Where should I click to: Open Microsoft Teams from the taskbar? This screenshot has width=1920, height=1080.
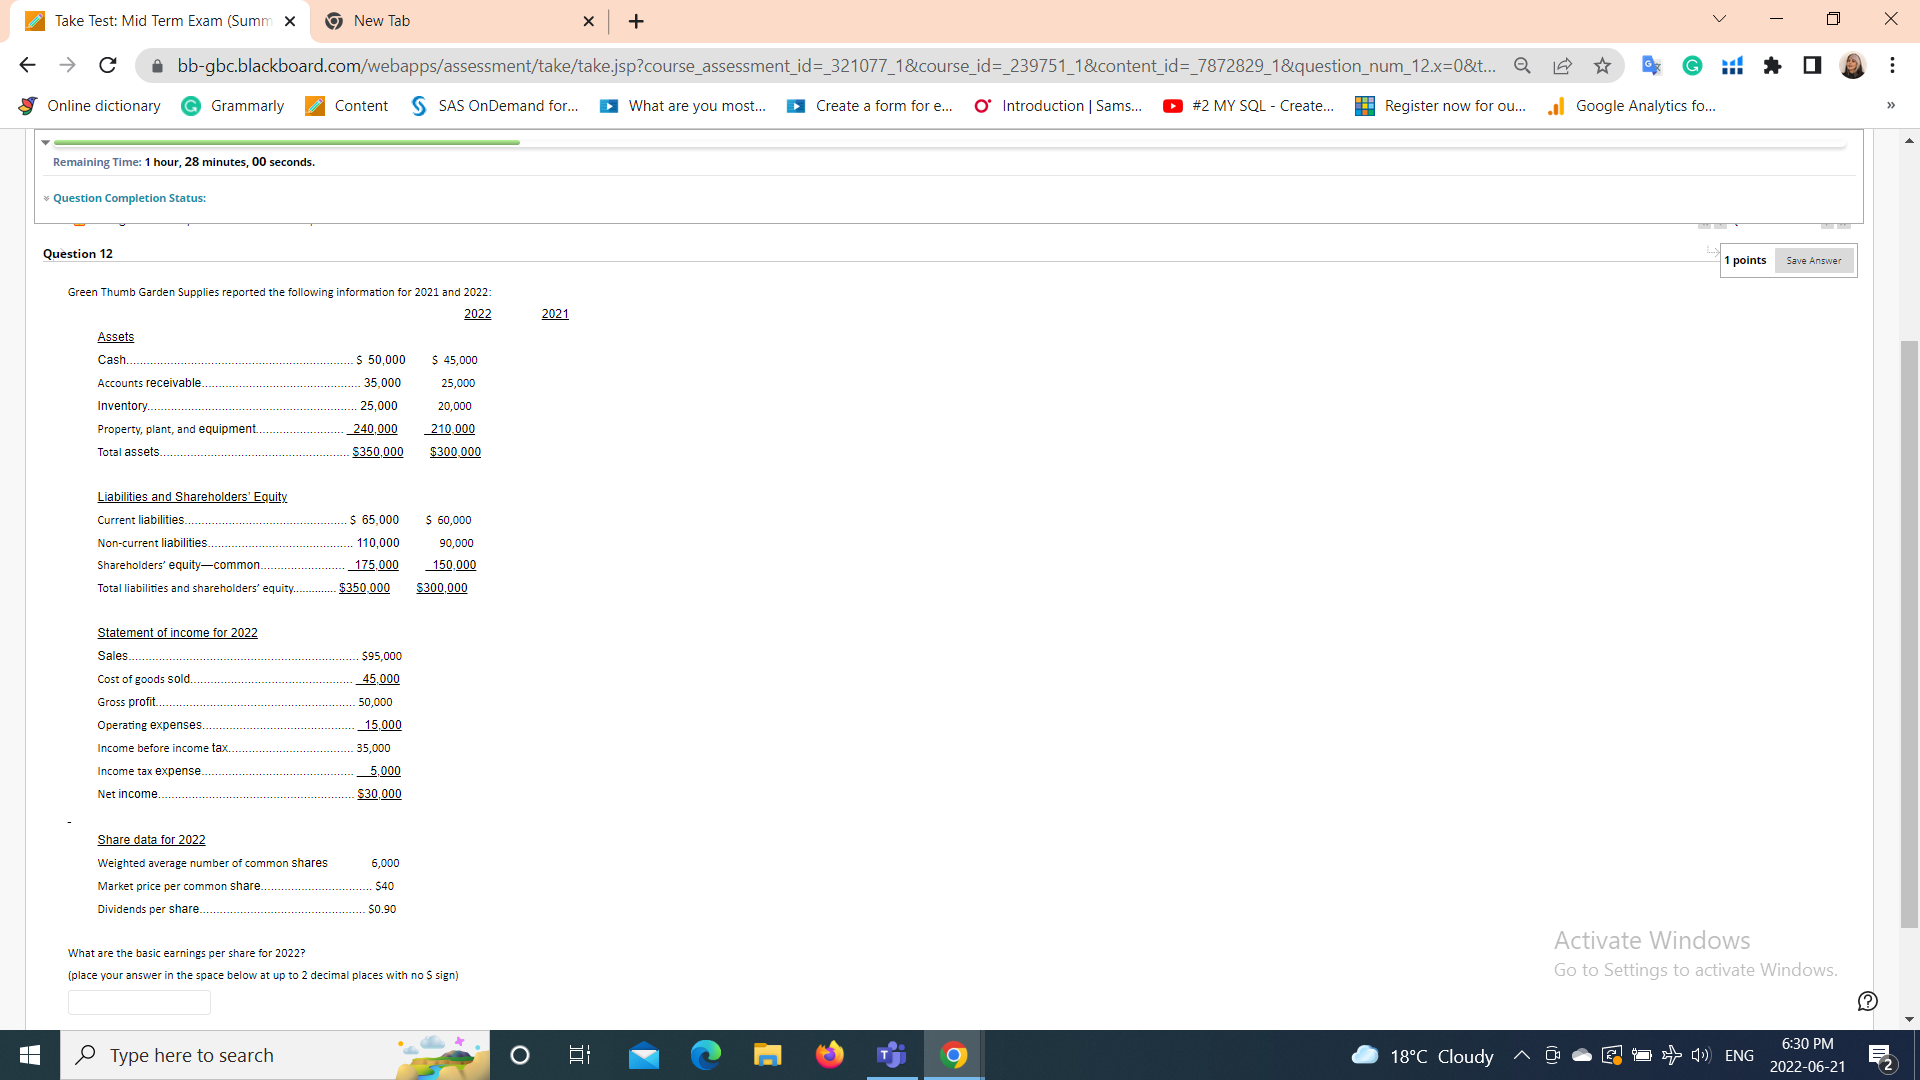[891, 1055]
